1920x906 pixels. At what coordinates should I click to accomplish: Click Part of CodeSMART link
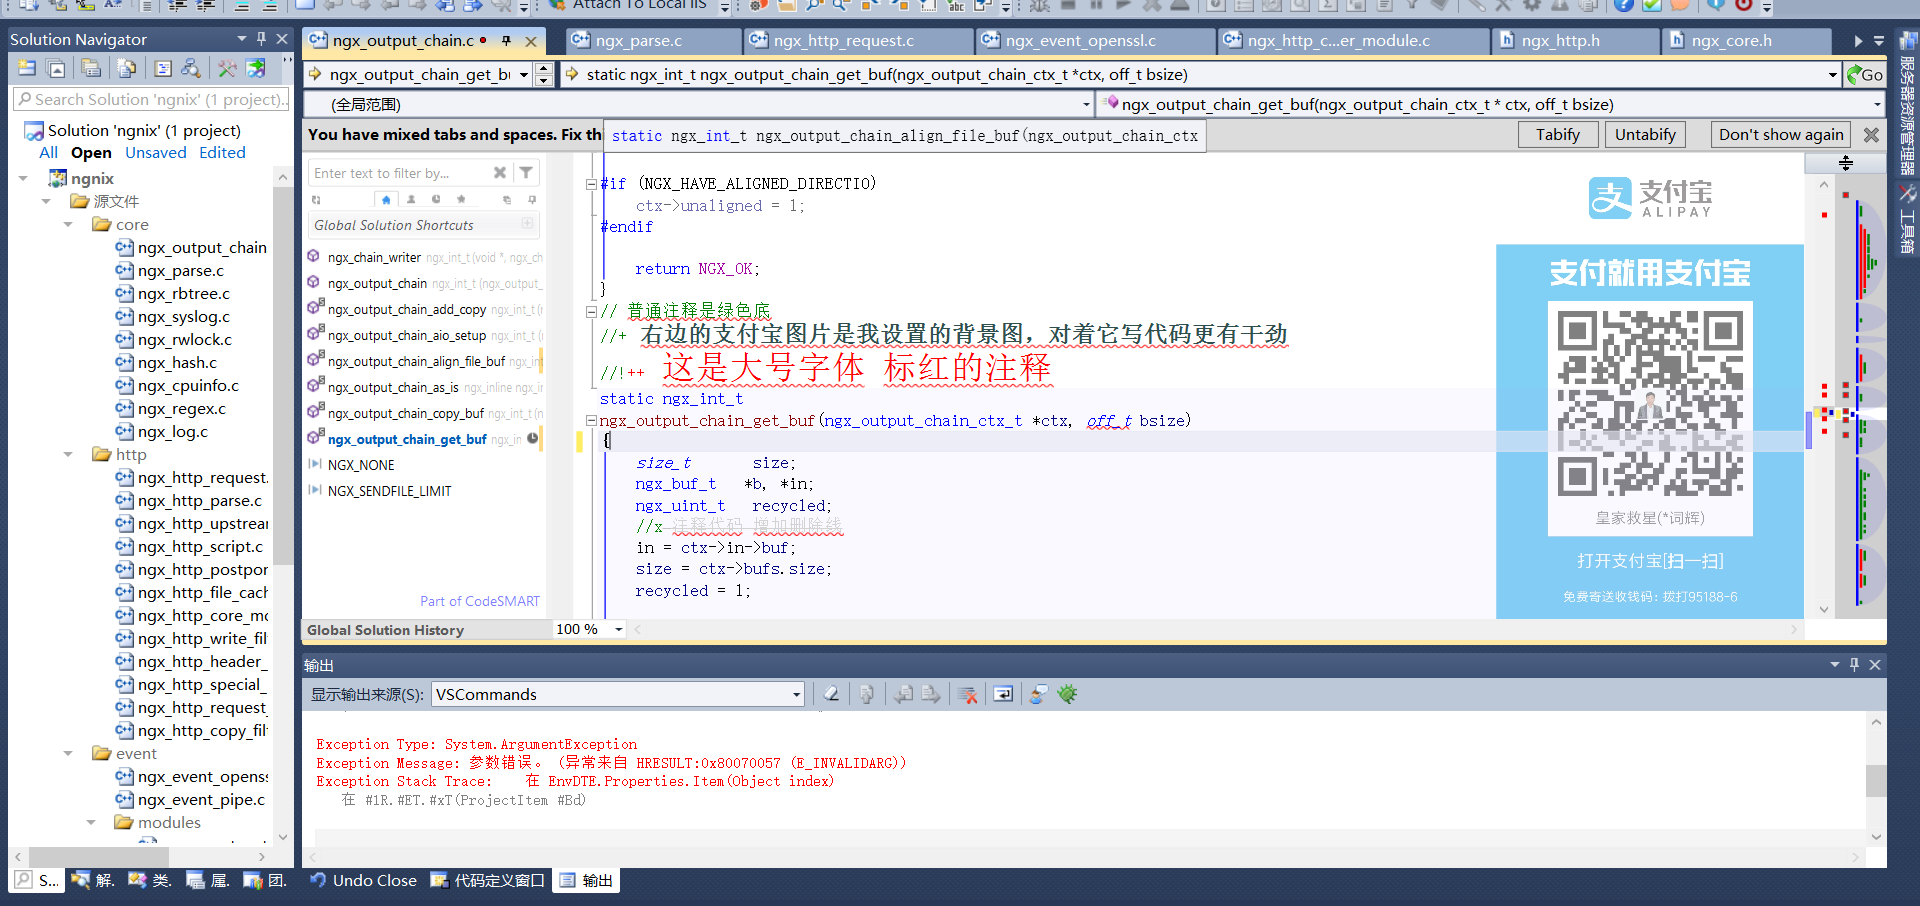tap(480, 601)
